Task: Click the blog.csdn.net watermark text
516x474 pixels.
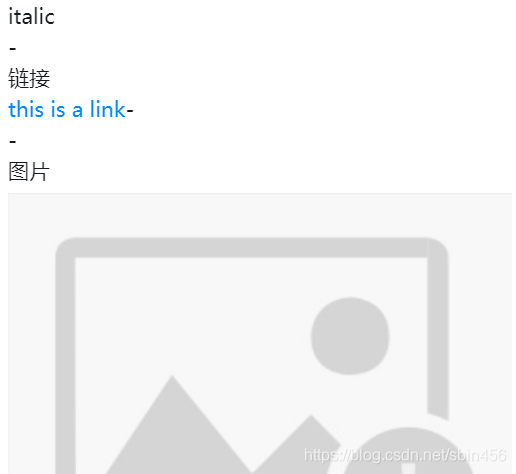Action: coord(405,455)
